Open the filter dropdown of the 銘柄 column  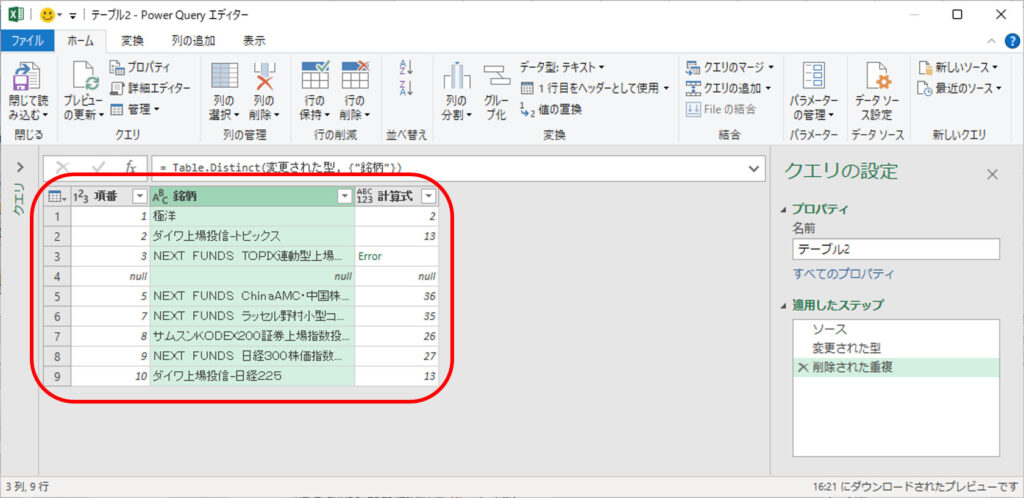[345, 196]
